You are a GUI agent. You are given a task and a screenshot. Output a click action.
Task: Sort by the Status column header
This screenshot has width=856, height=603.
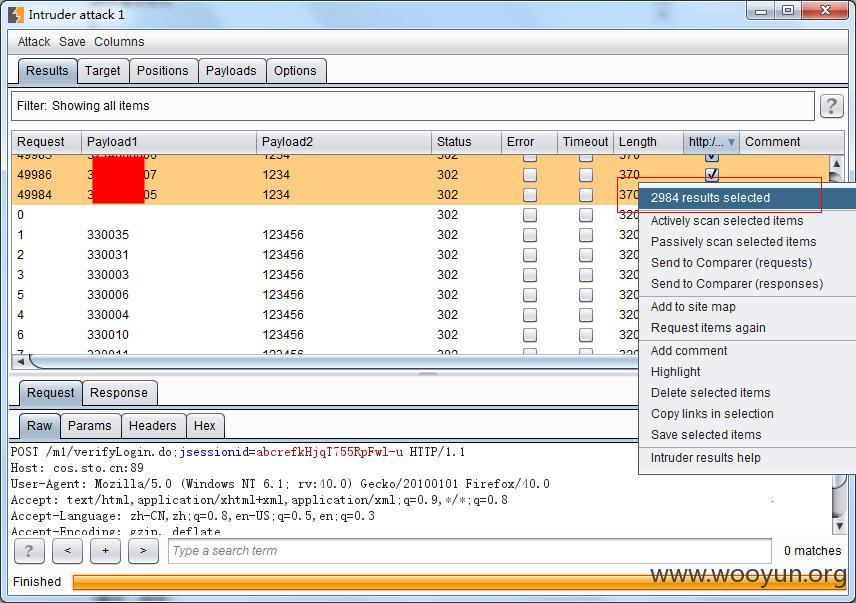[466, 142]
